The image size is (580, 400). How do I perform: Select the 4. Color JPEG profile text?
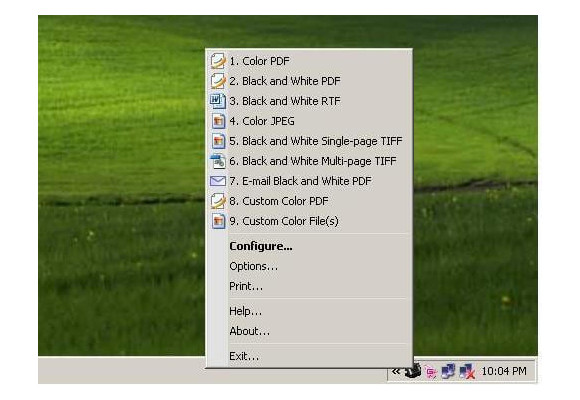(262, 121)
